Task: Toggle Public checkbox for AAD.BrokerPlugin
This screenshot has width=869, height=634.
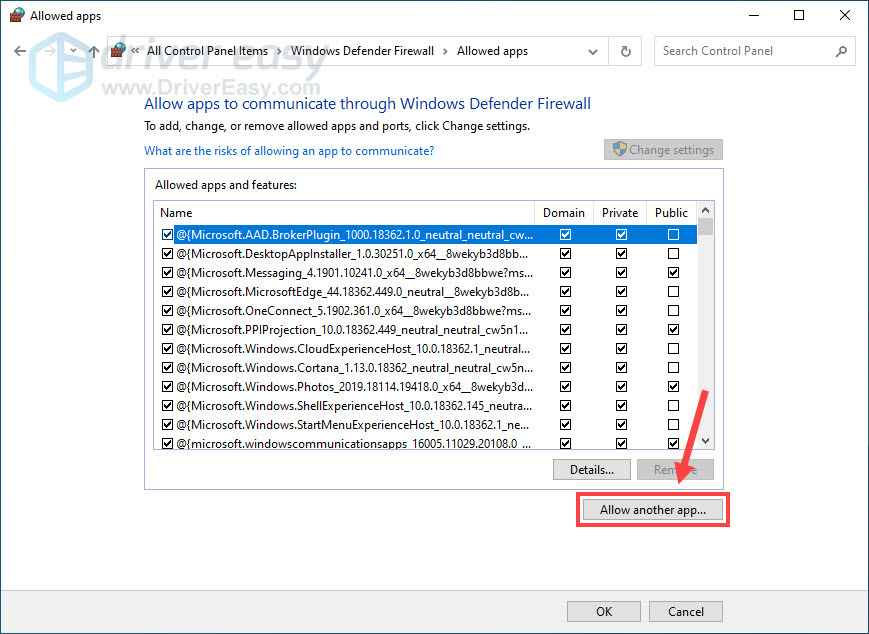Action: (x=673, y=234)
